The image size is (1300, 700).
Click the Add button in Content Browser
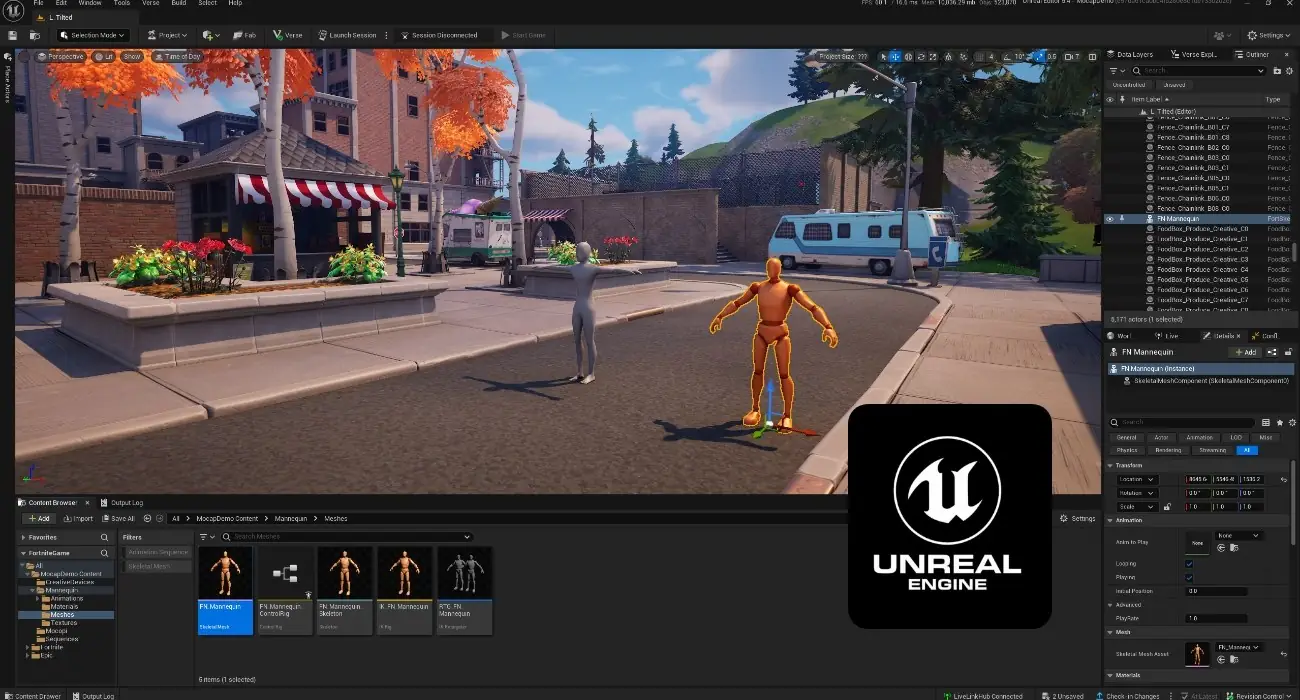click(x=39, y=518)
